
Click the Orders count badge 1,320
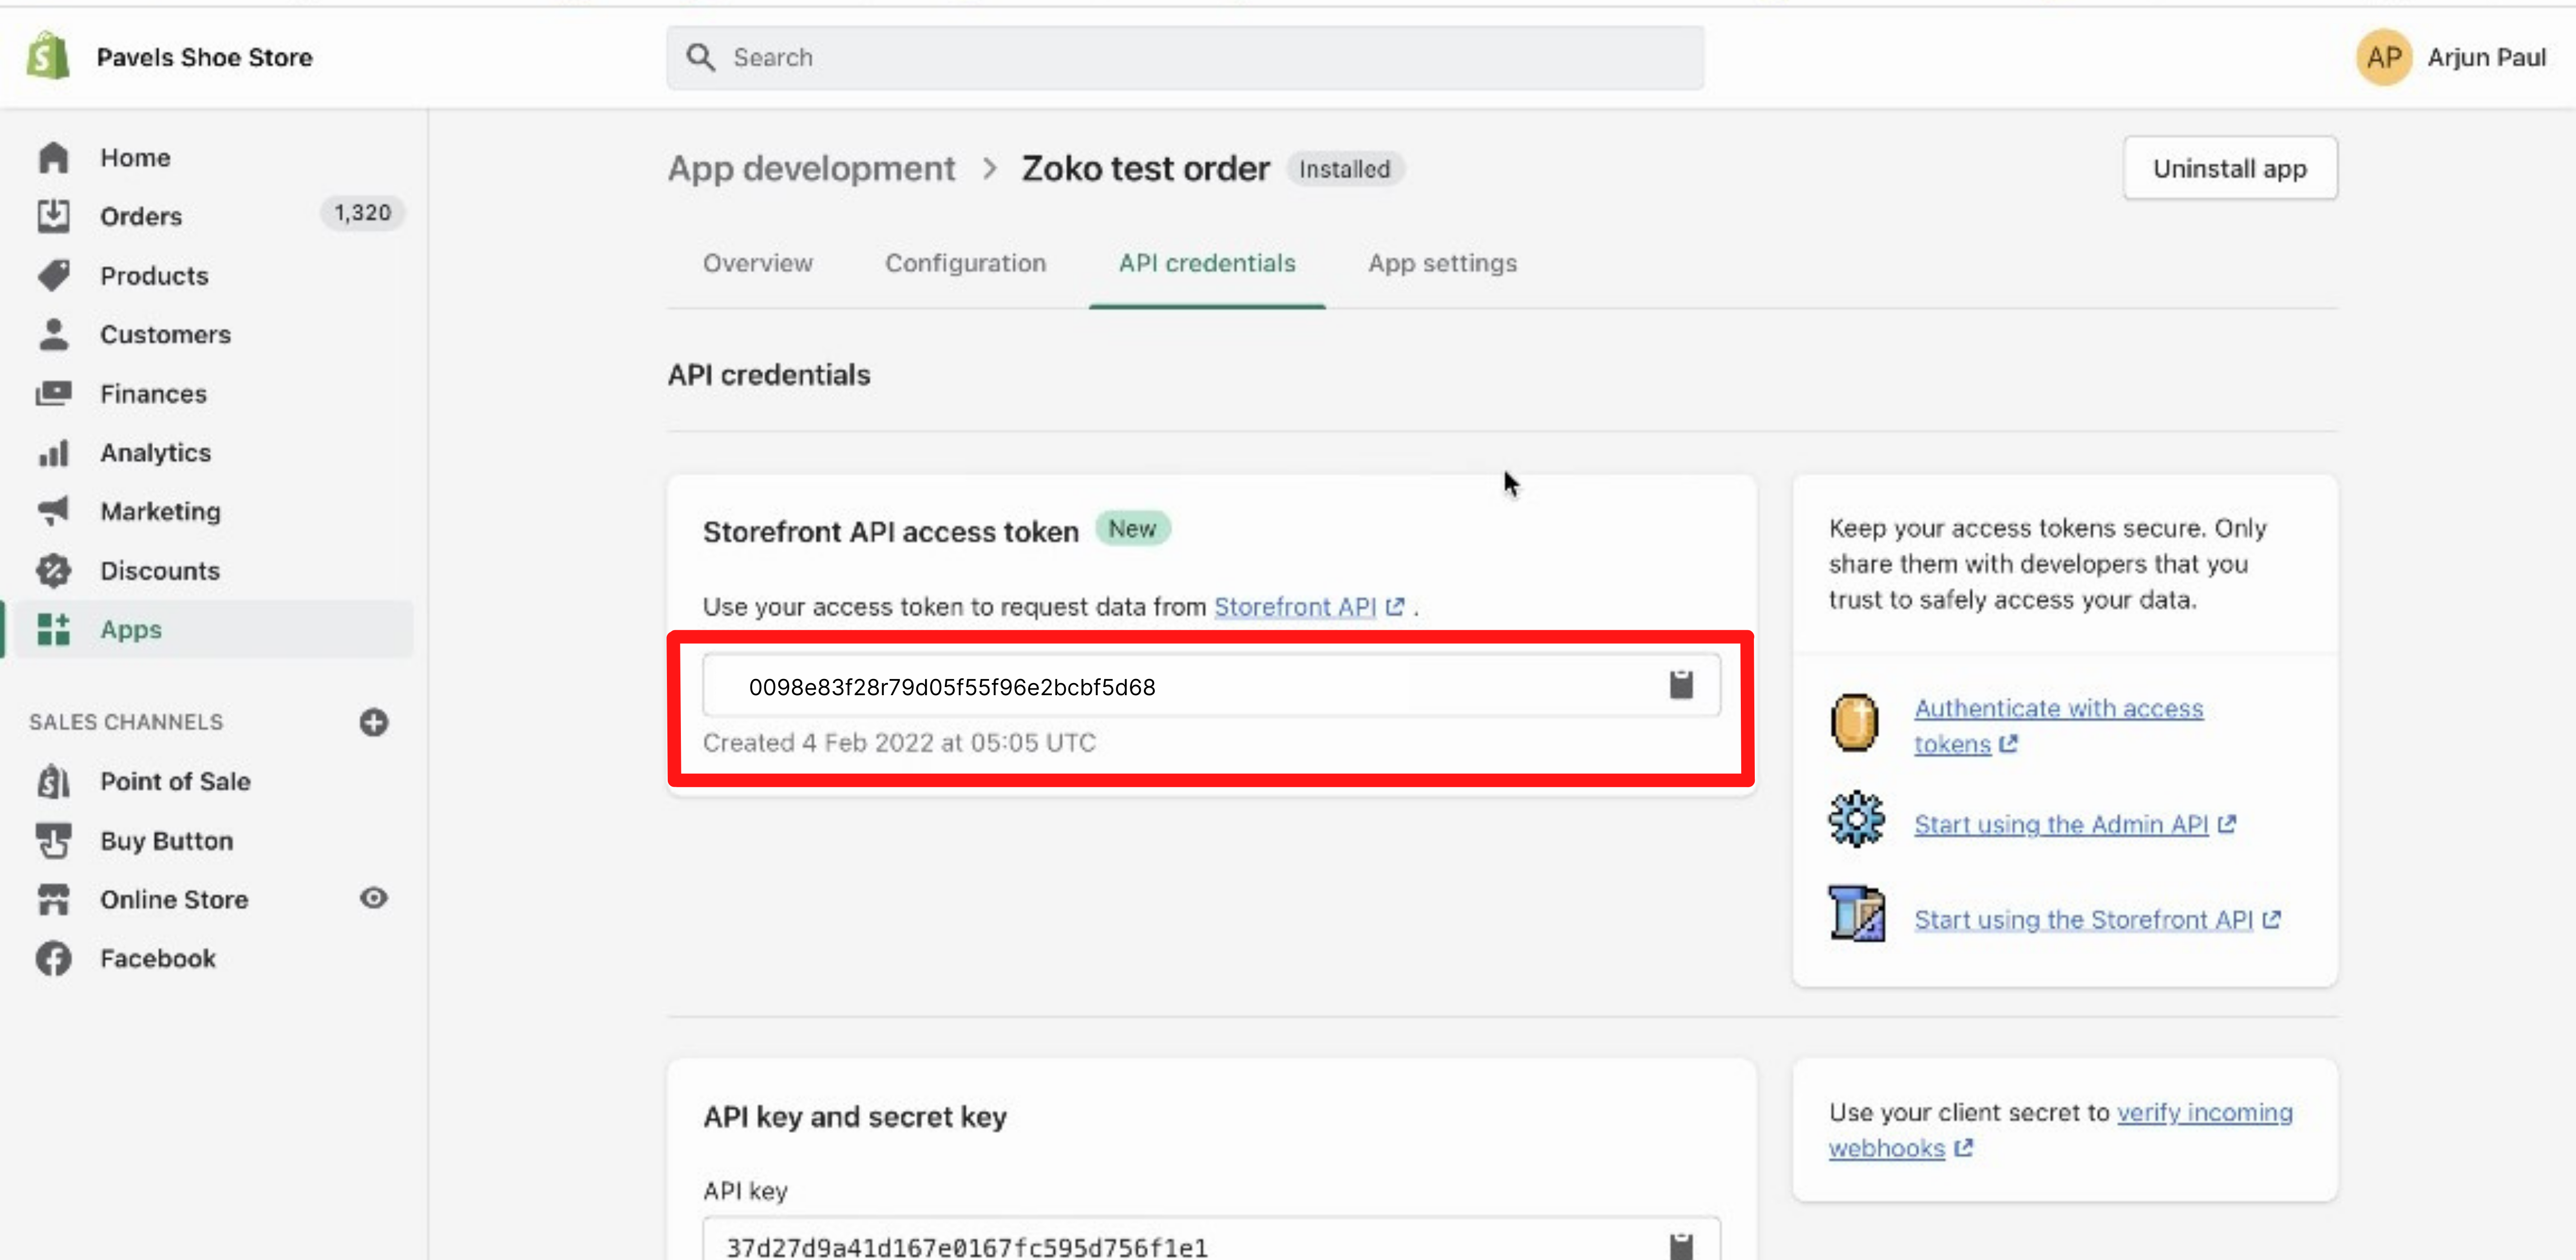362,213
